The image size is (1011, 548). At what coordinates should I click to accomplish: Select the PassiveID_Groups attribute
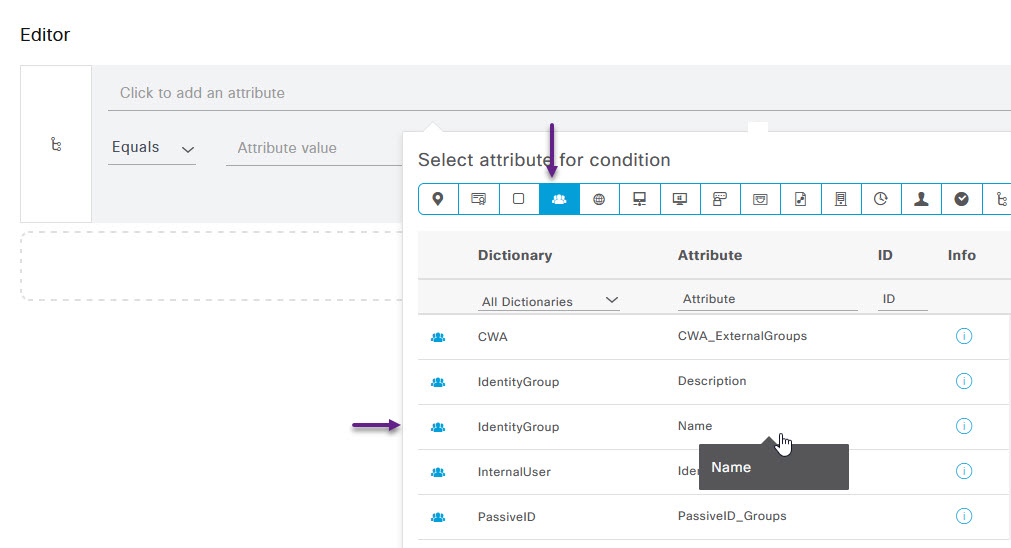tap(732, 516)
